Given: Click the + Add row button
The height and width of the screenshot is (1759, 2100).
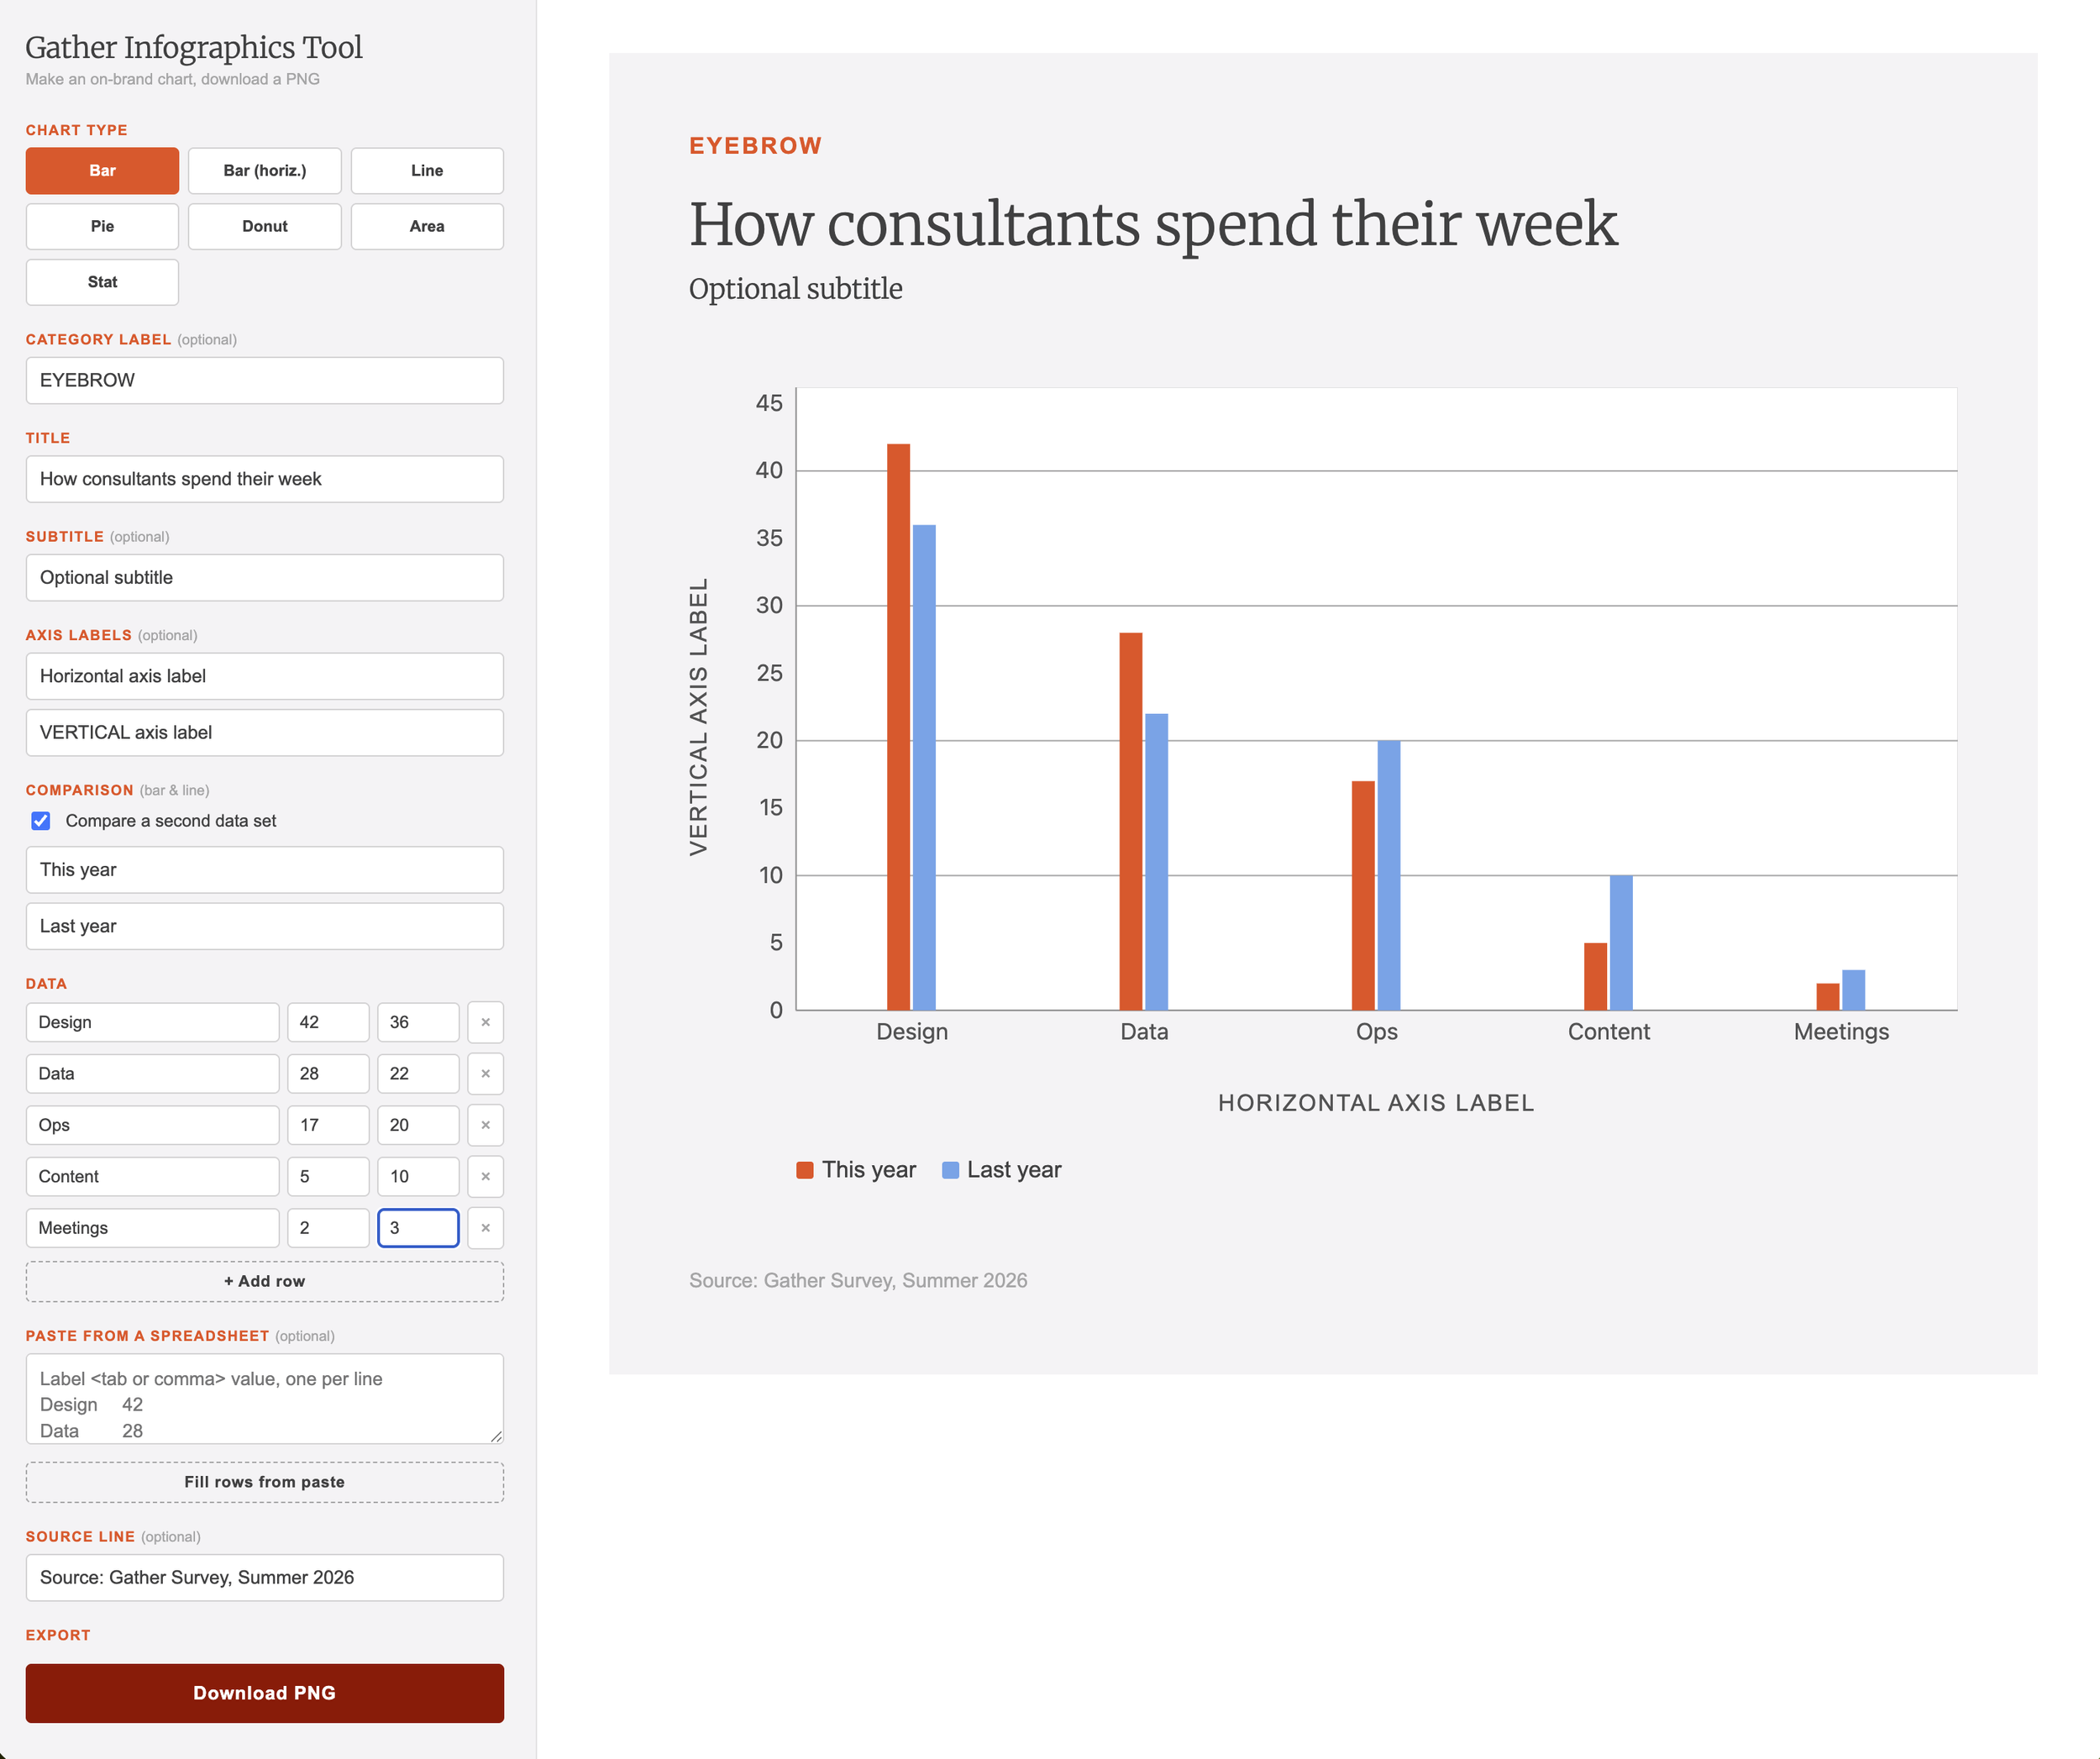Looking at the screenshot, I should coord(265,1282).
